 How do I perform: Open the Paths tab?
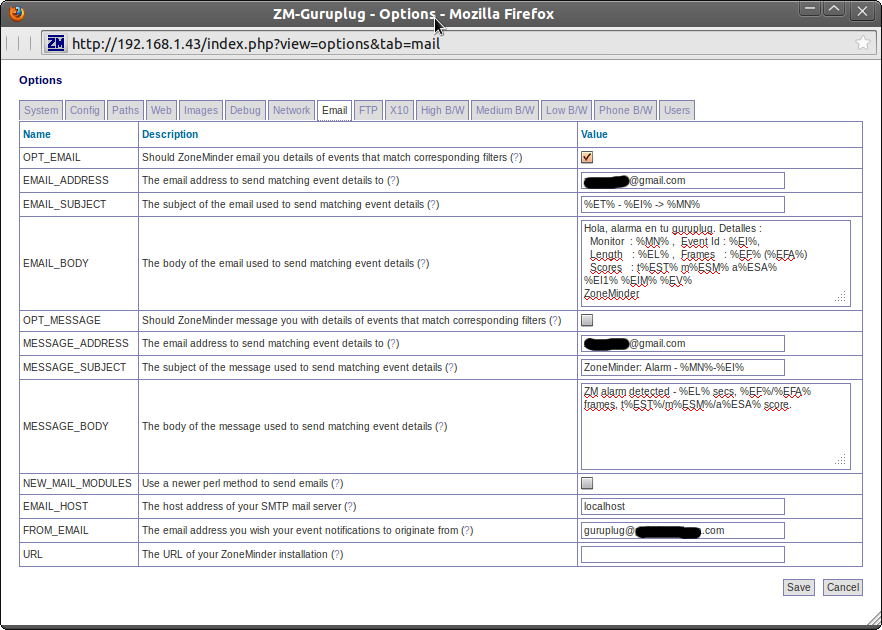point(125,110)
